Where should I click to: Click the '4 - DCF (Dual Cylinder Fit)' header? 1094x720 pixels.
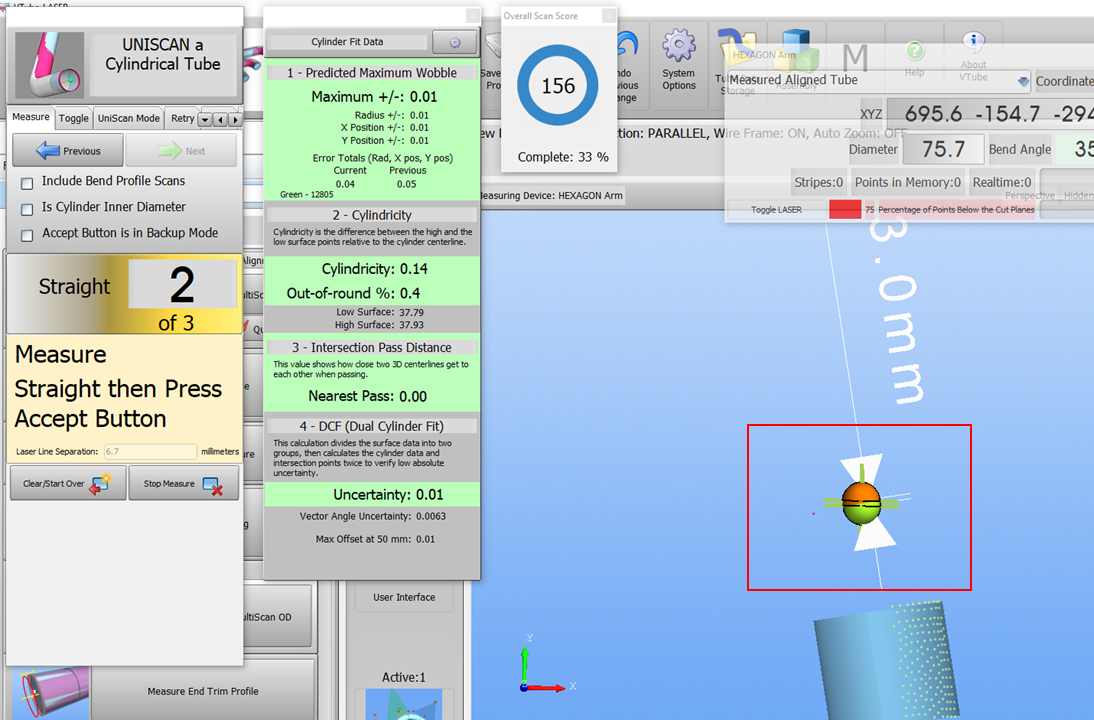[x=372, y=426]
